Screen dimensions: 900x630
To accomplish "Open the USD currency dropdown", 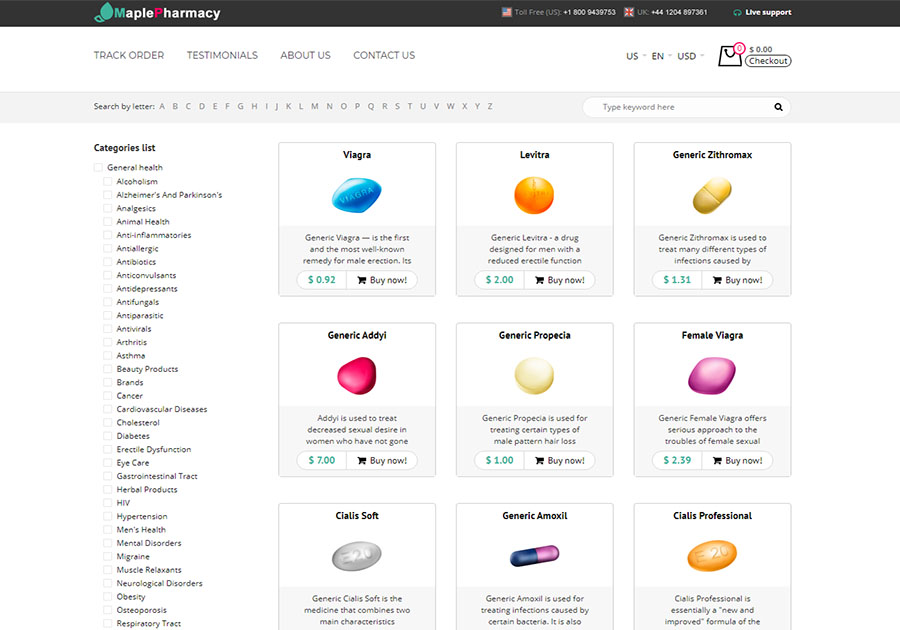I will [690, 56].
